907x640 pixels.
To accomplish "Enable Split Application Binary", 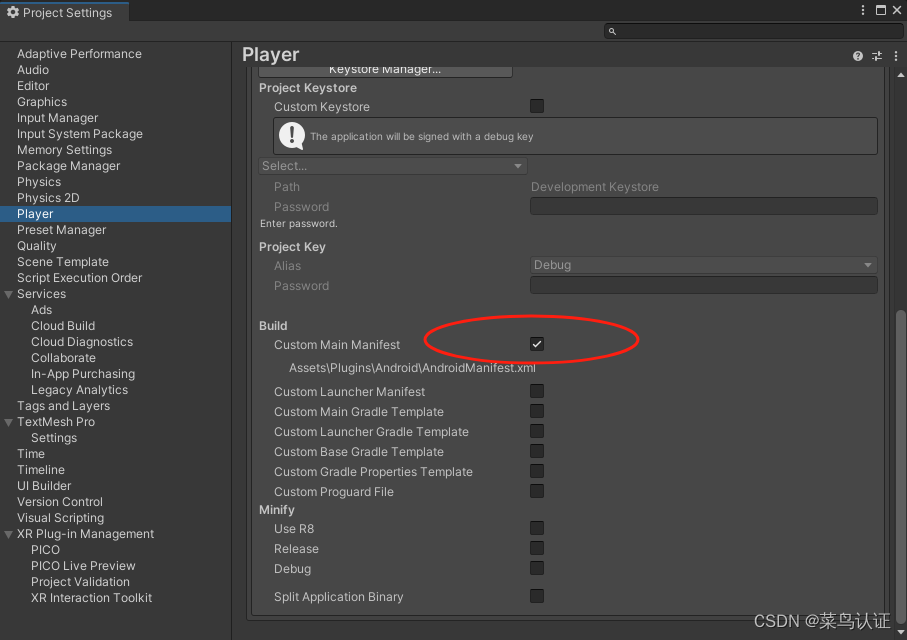I will (x=537, y=596).
